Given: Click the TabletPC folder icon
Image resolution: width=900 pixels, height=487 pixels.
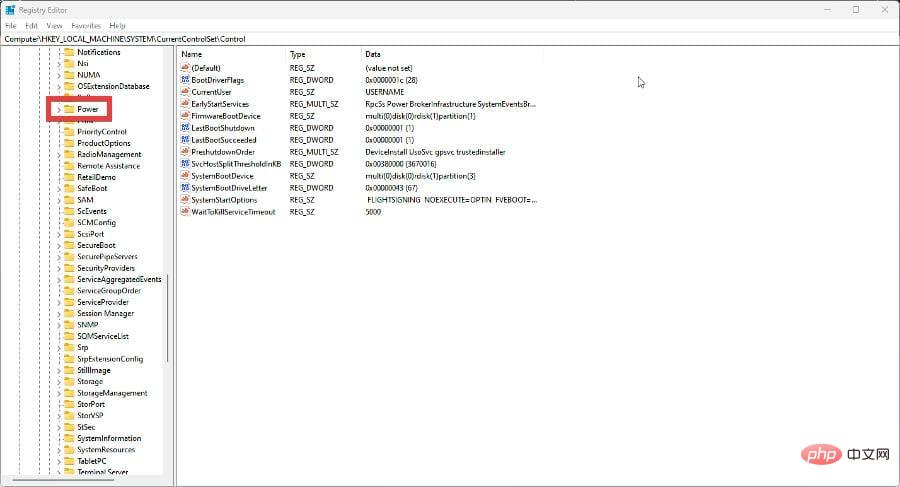Looking at the screenshot, I should coord(69,461).
